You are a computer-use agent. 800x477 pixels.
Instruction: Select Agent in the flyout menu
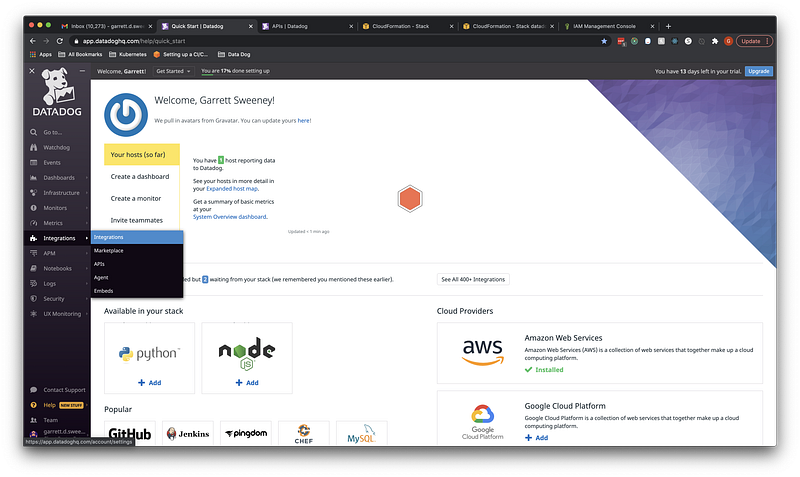137,278
